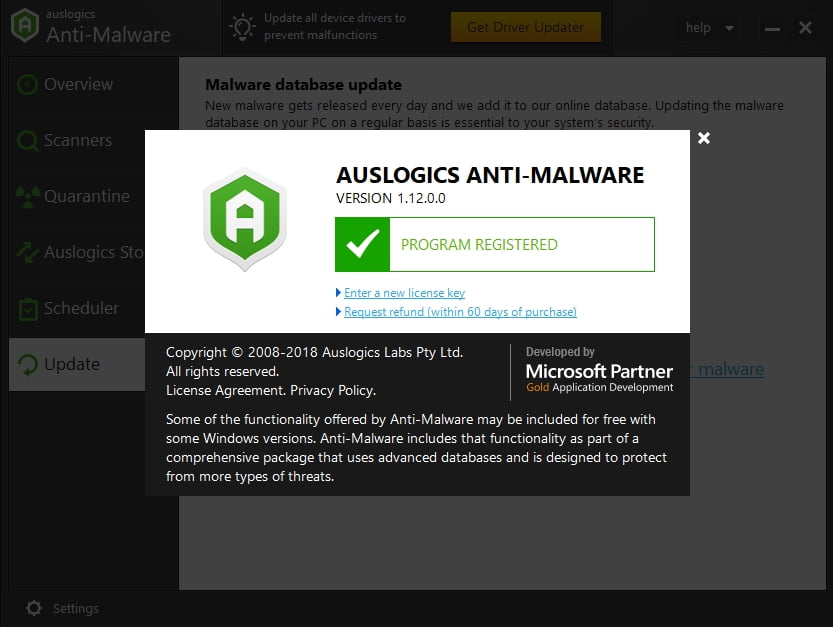Click the License Agreement link

pos(226,391)
